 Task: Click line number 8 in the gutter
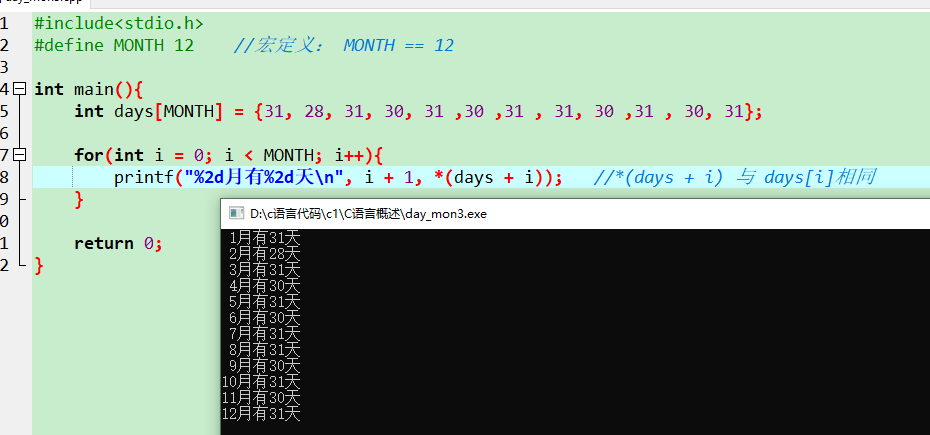click(x=4, y=177)
